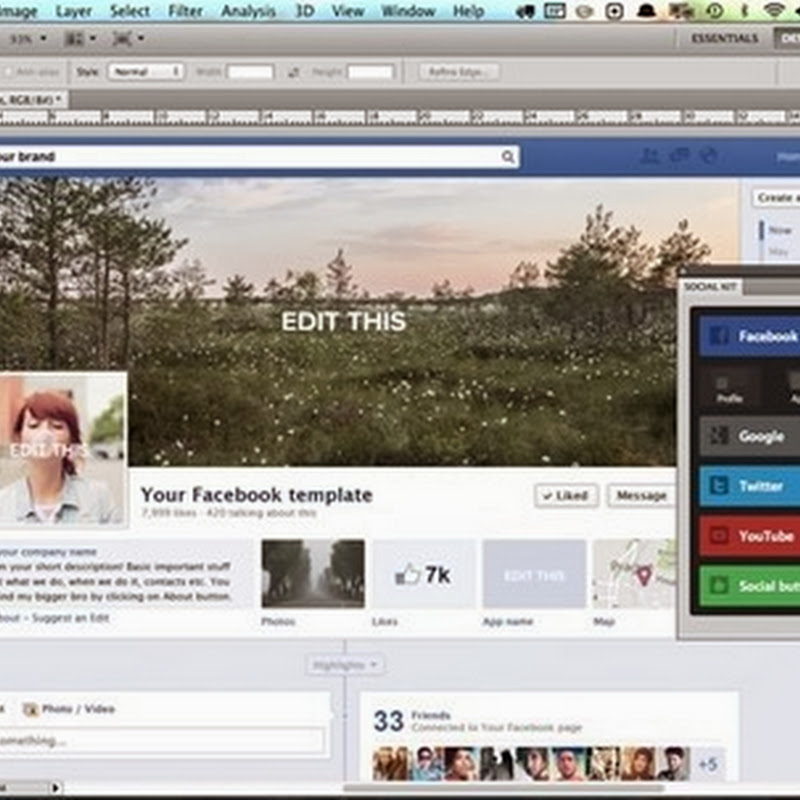Click the Width input field

tap(251, 72)
